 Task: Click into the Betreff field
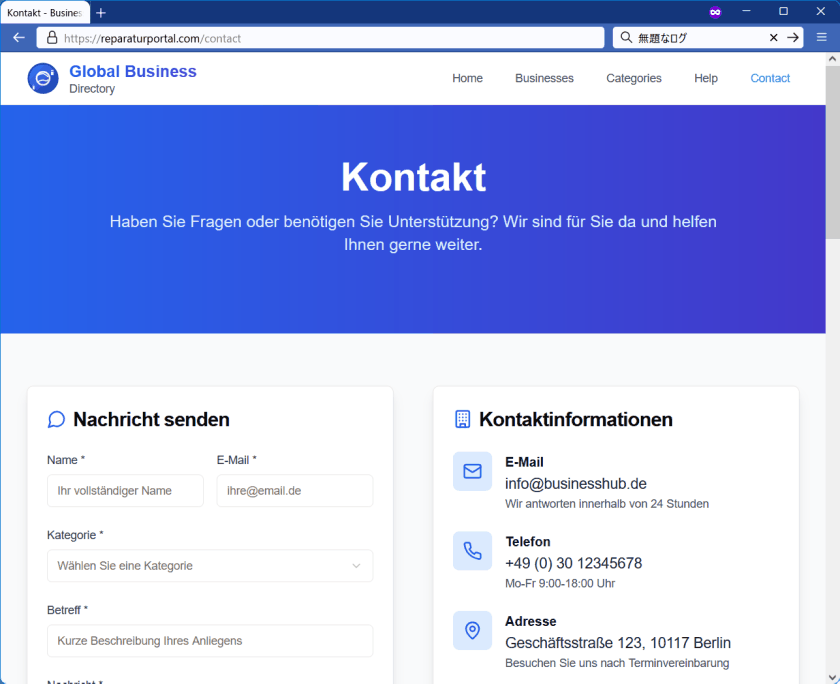[x=210, y=641]
